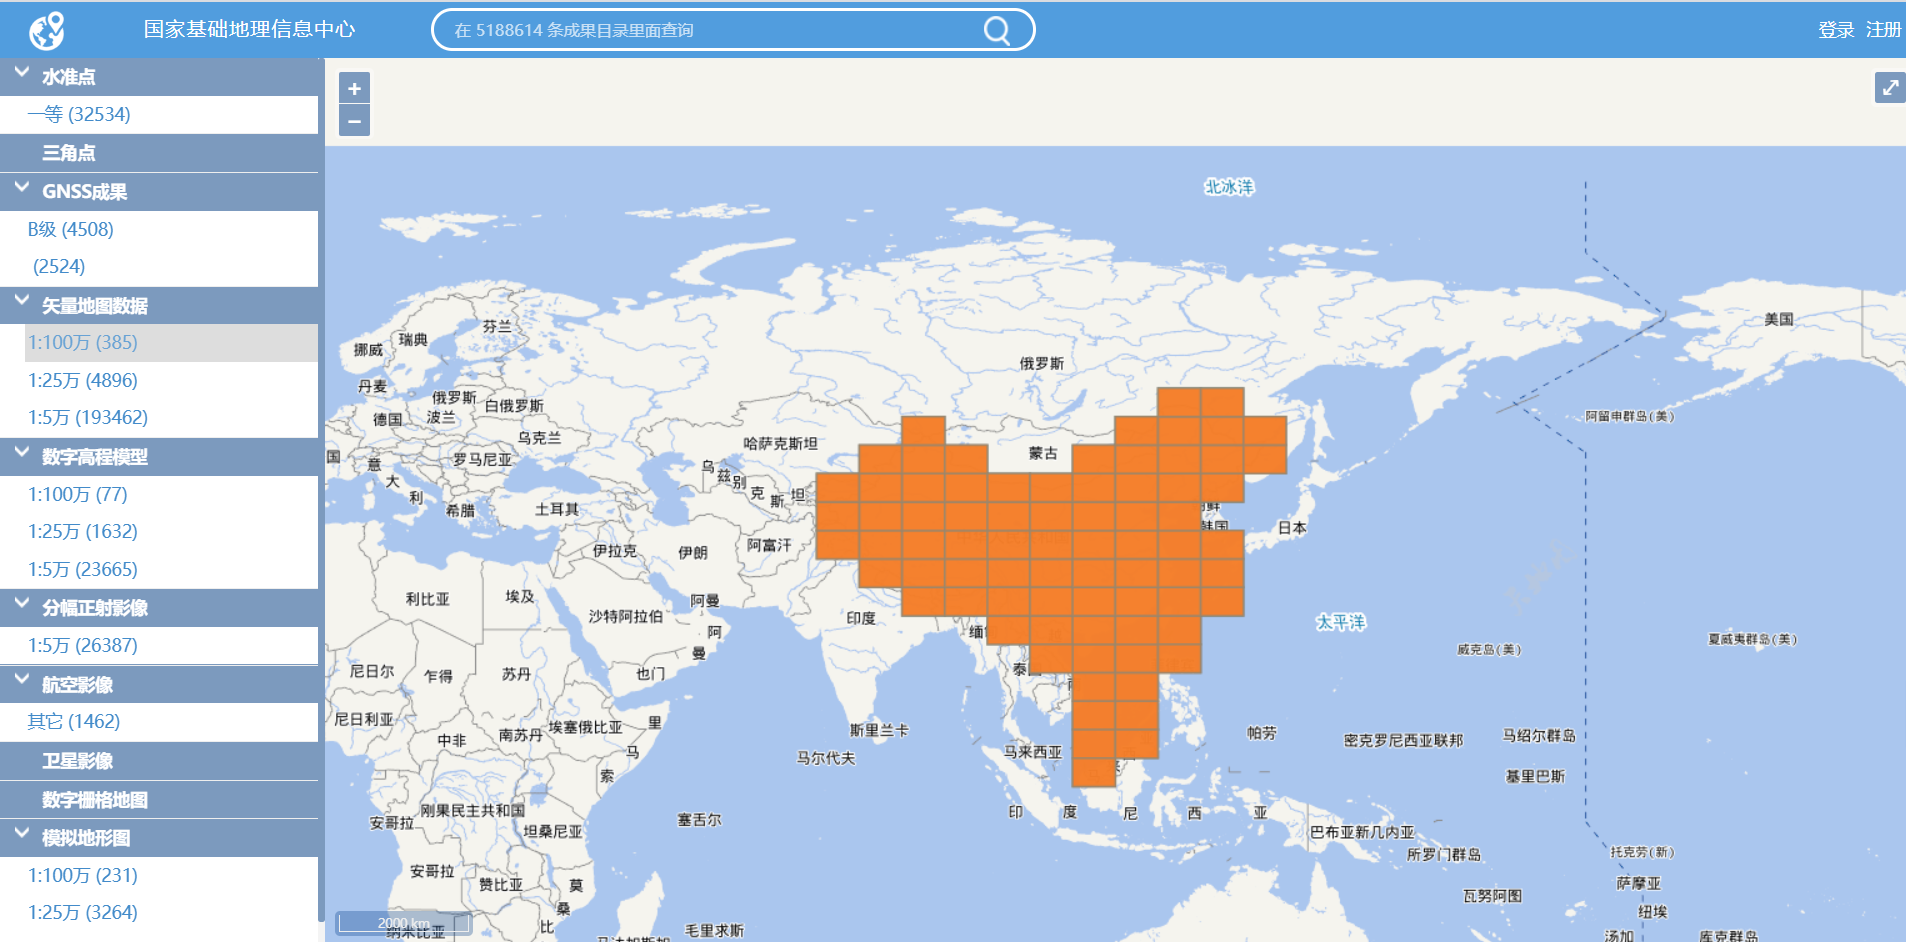Open the 卫星影像 category header
The width and height of the screenshot is (1906, 942).
(77, 761)
